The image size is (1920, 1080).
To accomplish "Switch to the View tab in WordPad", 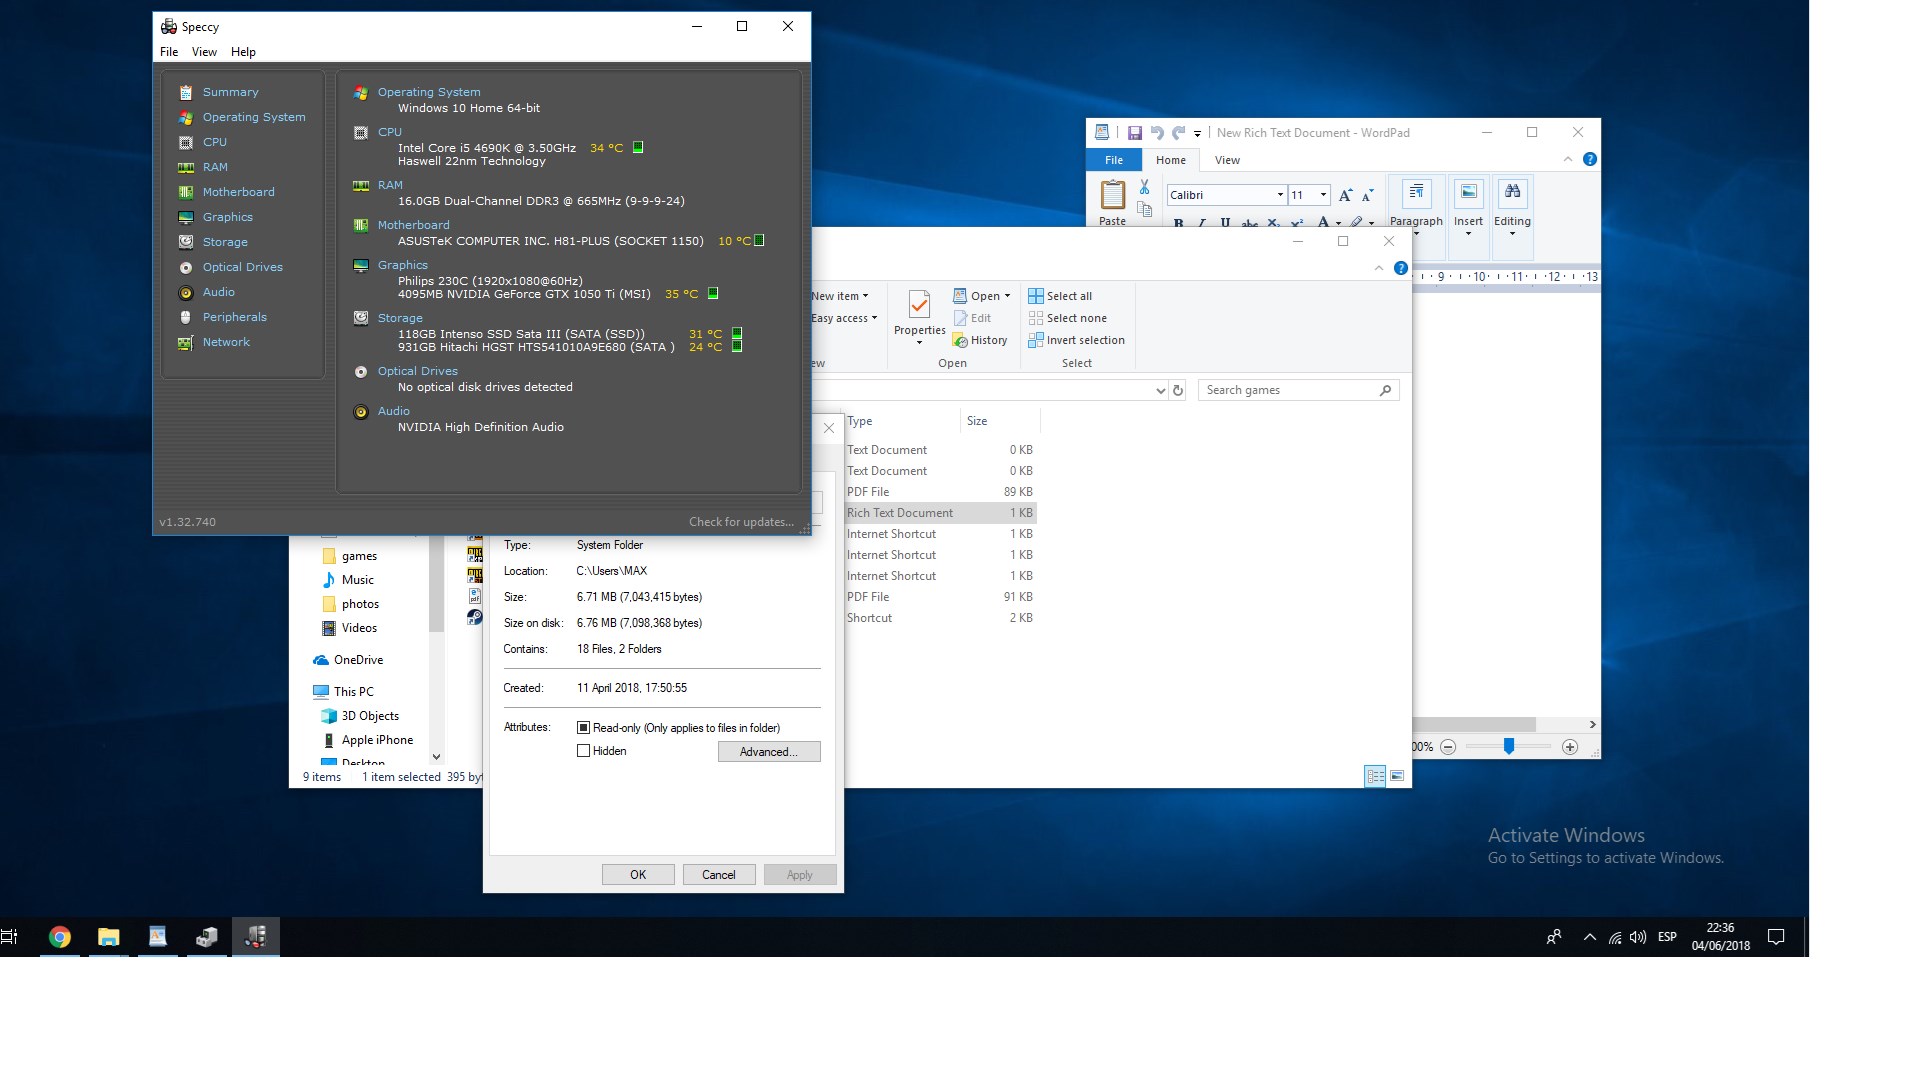I will point(1227,160).
